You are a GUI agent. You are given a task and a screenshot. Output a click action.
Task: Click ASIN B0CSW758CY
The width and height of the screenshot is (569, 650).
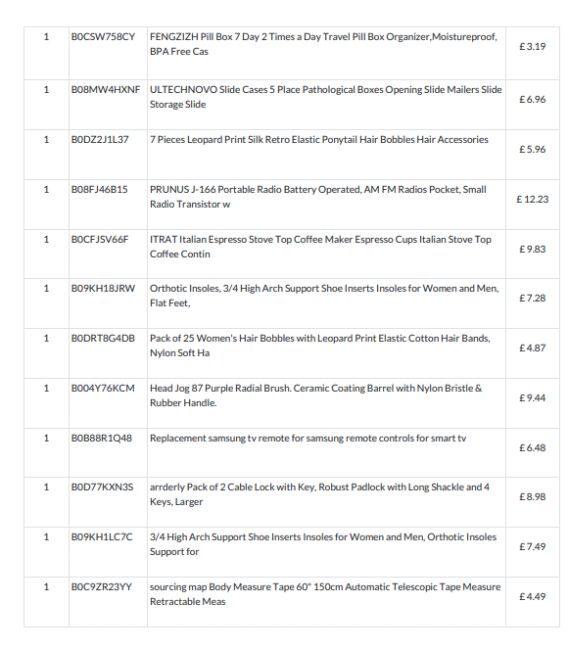point(103,37)
